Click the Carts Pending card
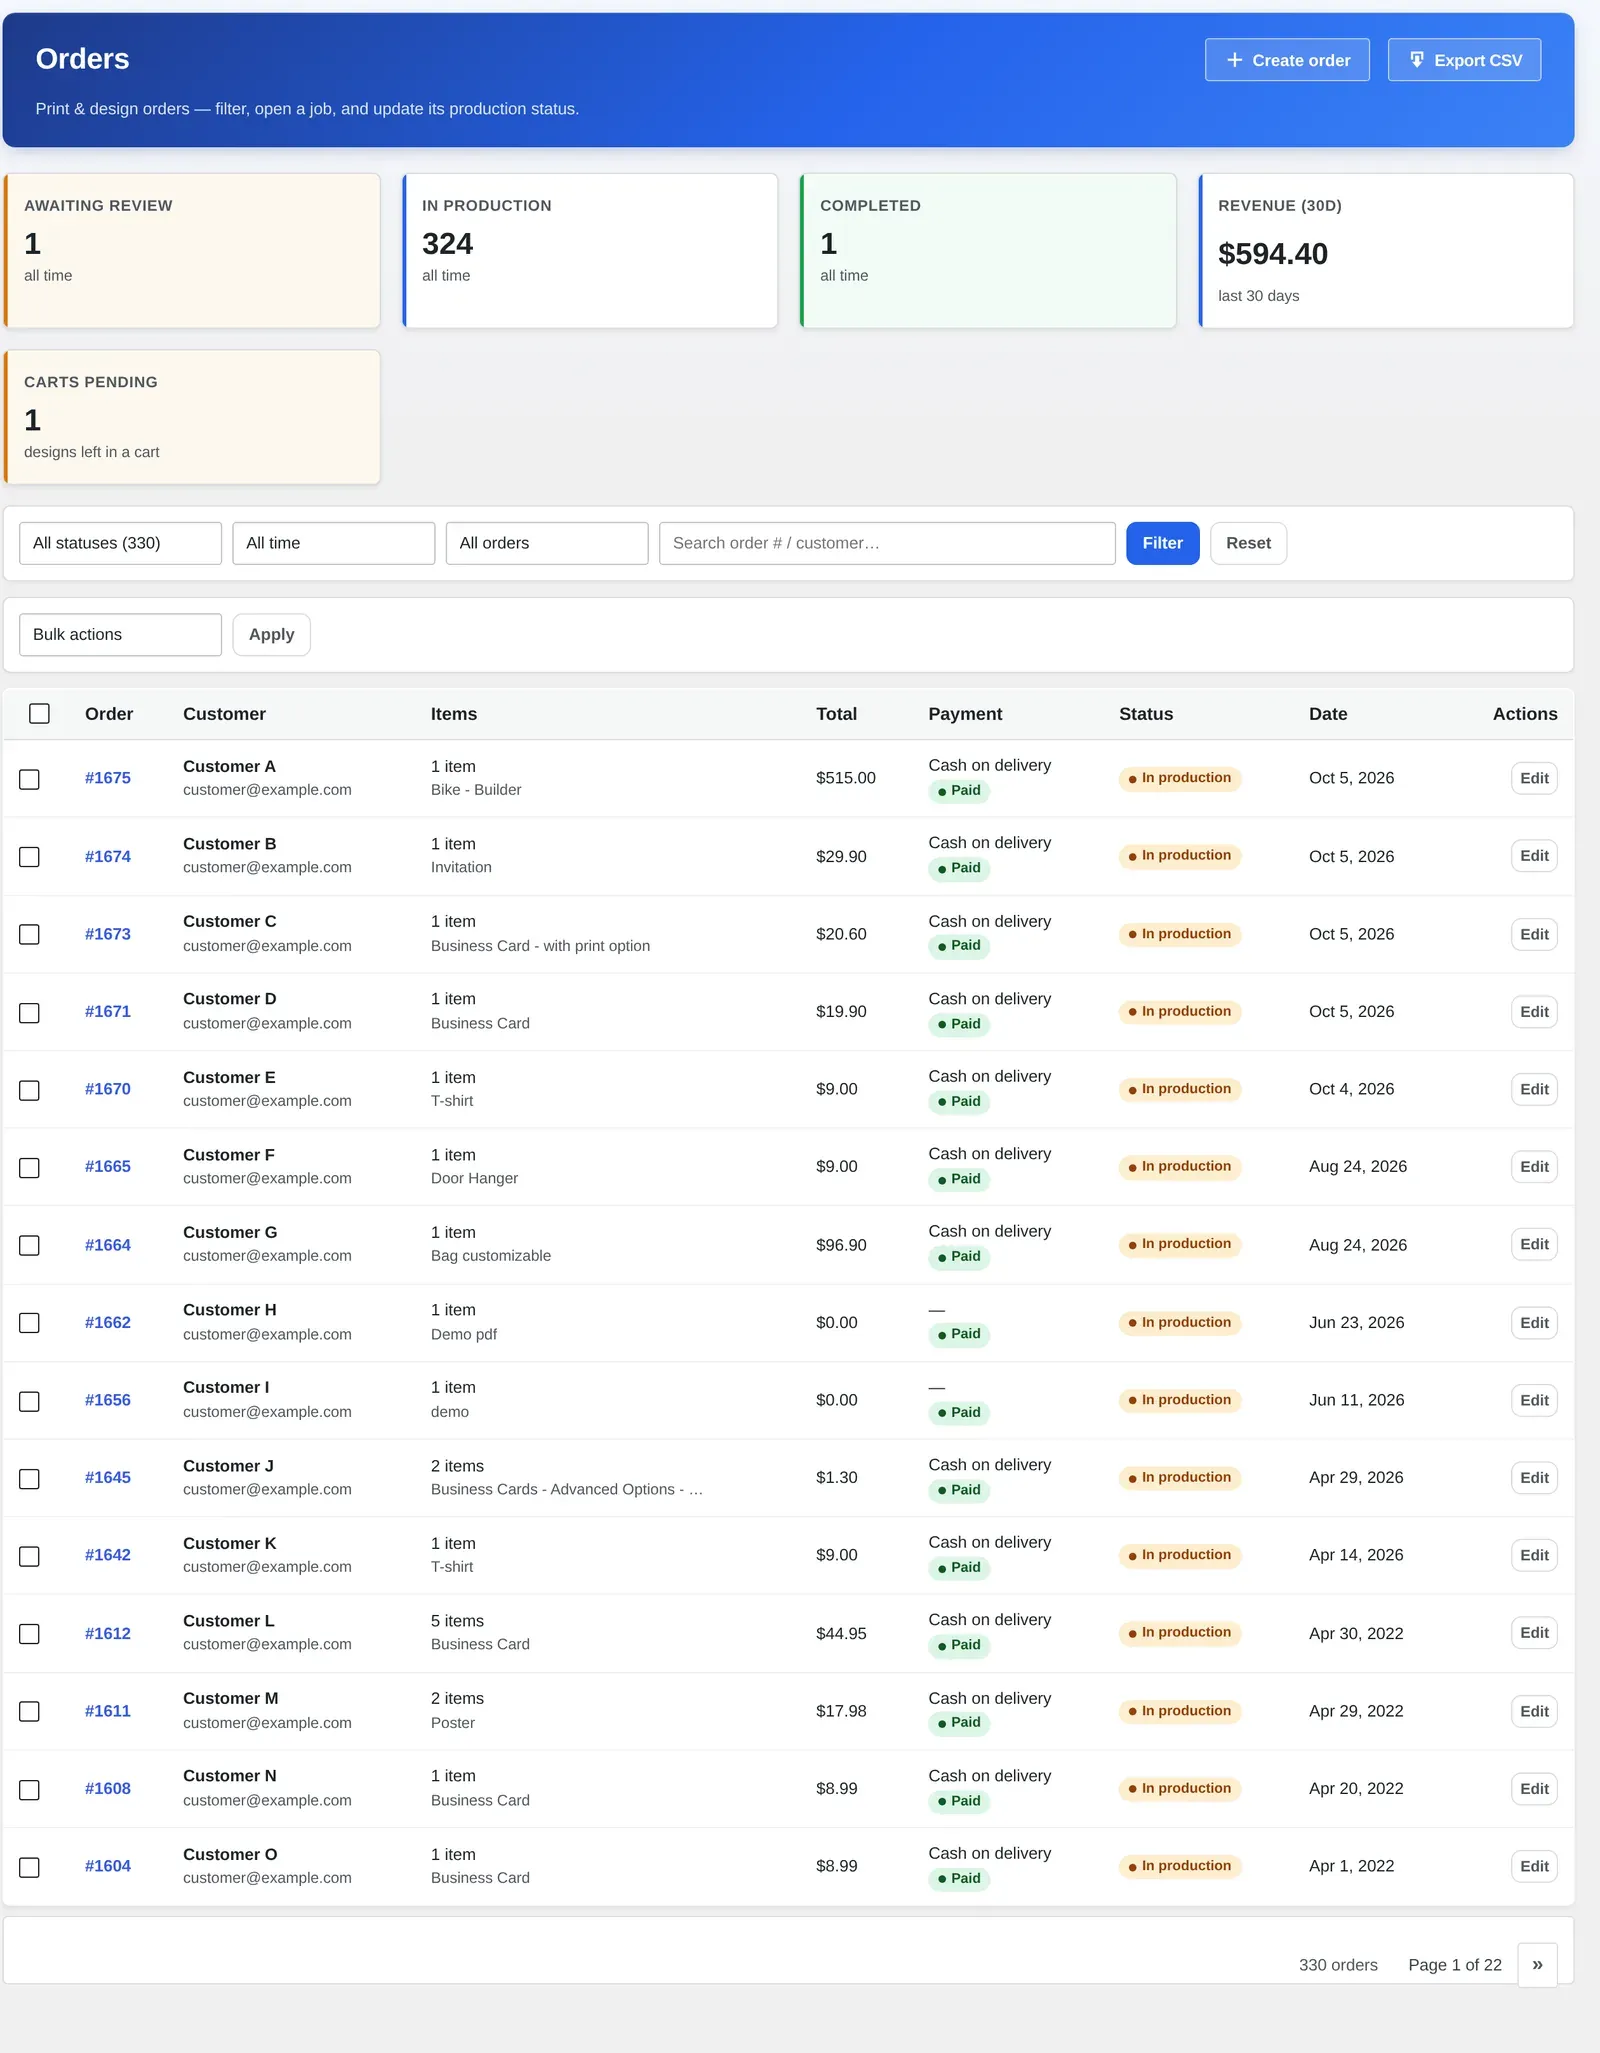 coord(192,417)
